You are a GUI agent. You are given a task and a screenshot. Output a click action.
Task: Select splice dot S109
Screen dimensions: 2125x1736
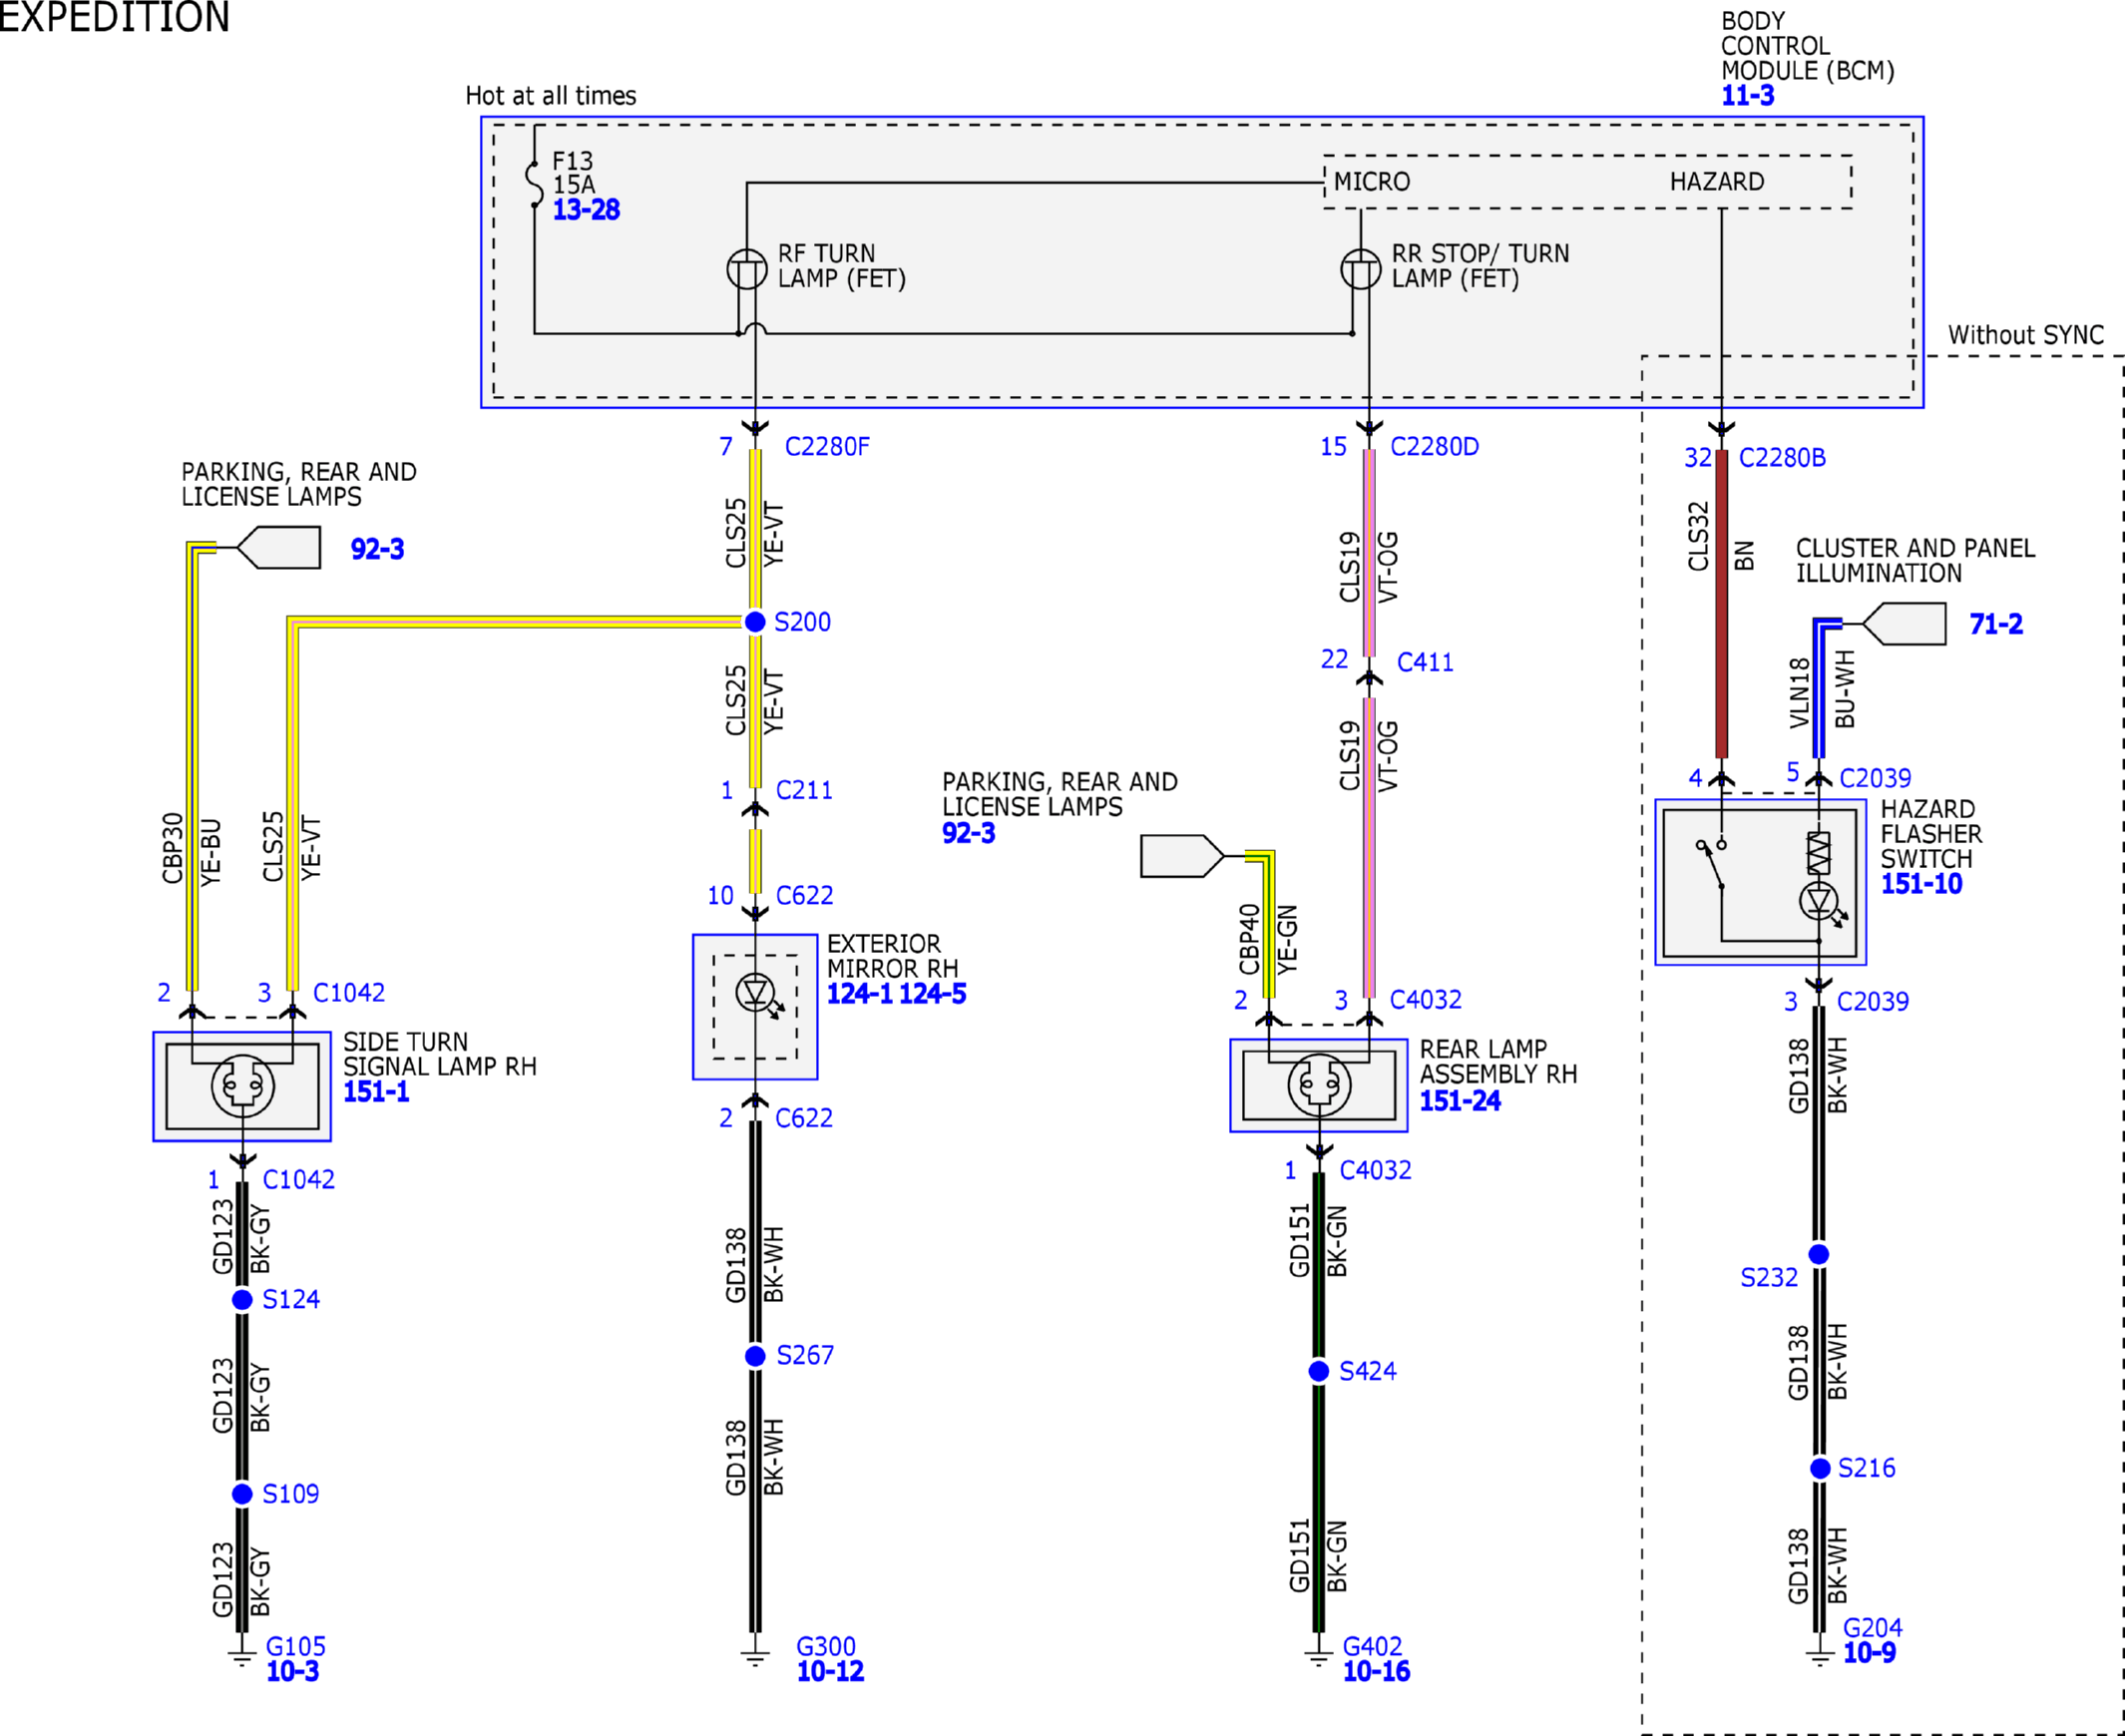pyautogui.click(x=242, y=1494)
